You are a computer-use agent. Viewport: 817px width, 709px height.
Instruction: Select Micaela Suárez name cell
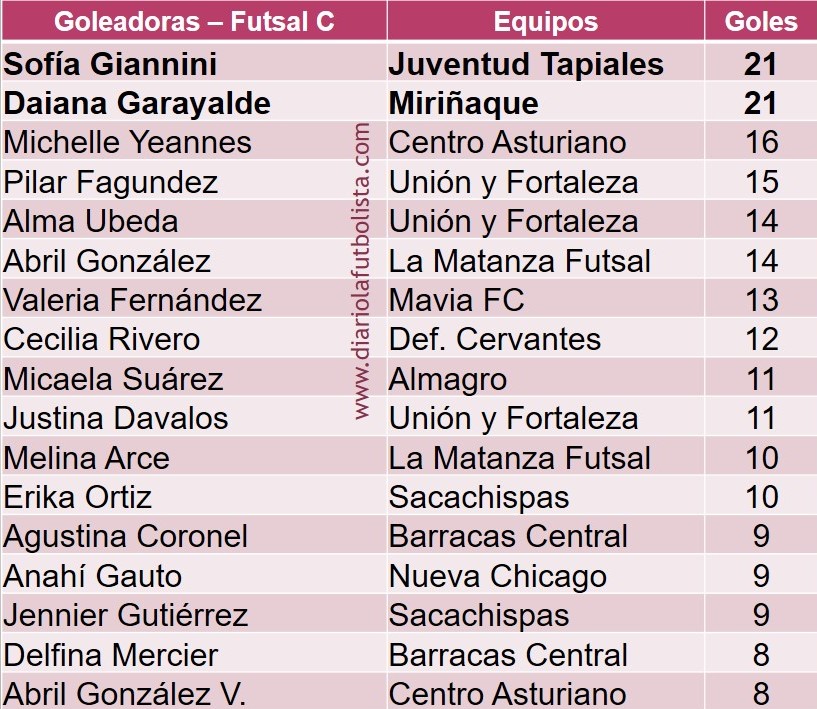(x=177, y=379)
